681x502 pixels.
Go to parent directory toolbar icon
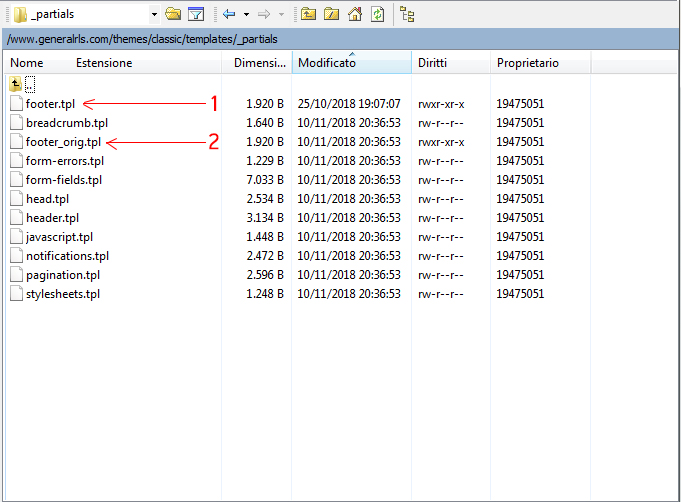pyautogui.click(x=308, y=14)
